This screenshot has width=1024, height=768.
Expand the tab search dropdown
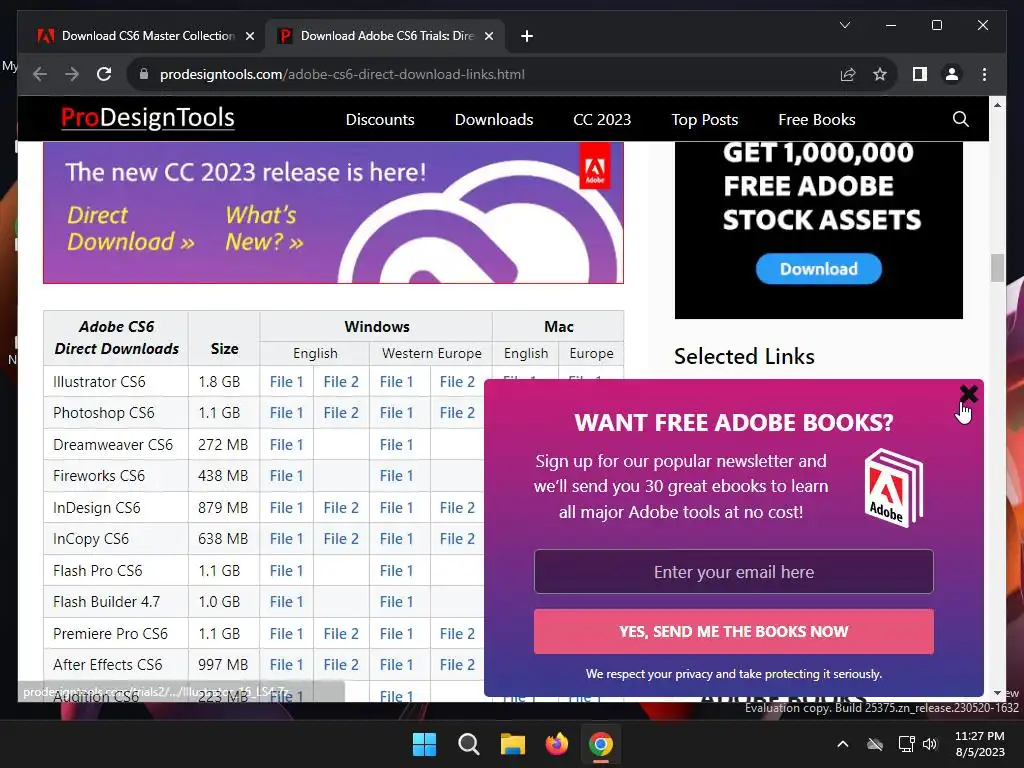844,25
